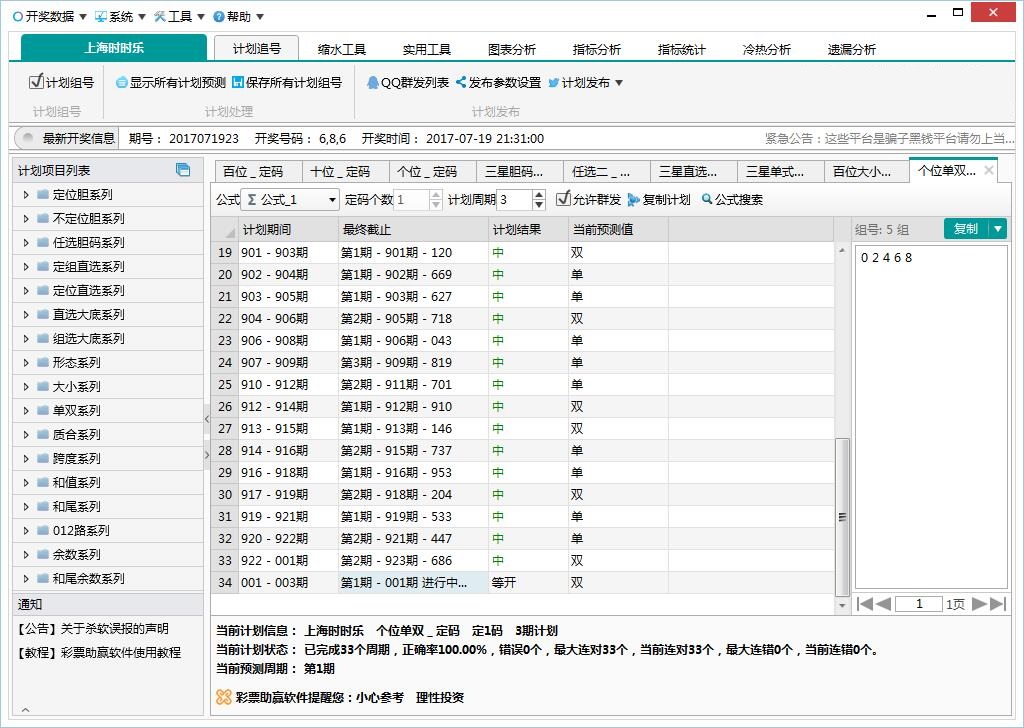点击发布参数设置的分享图标
This screenshot has width=1024, height=728.
pos(461,82)
